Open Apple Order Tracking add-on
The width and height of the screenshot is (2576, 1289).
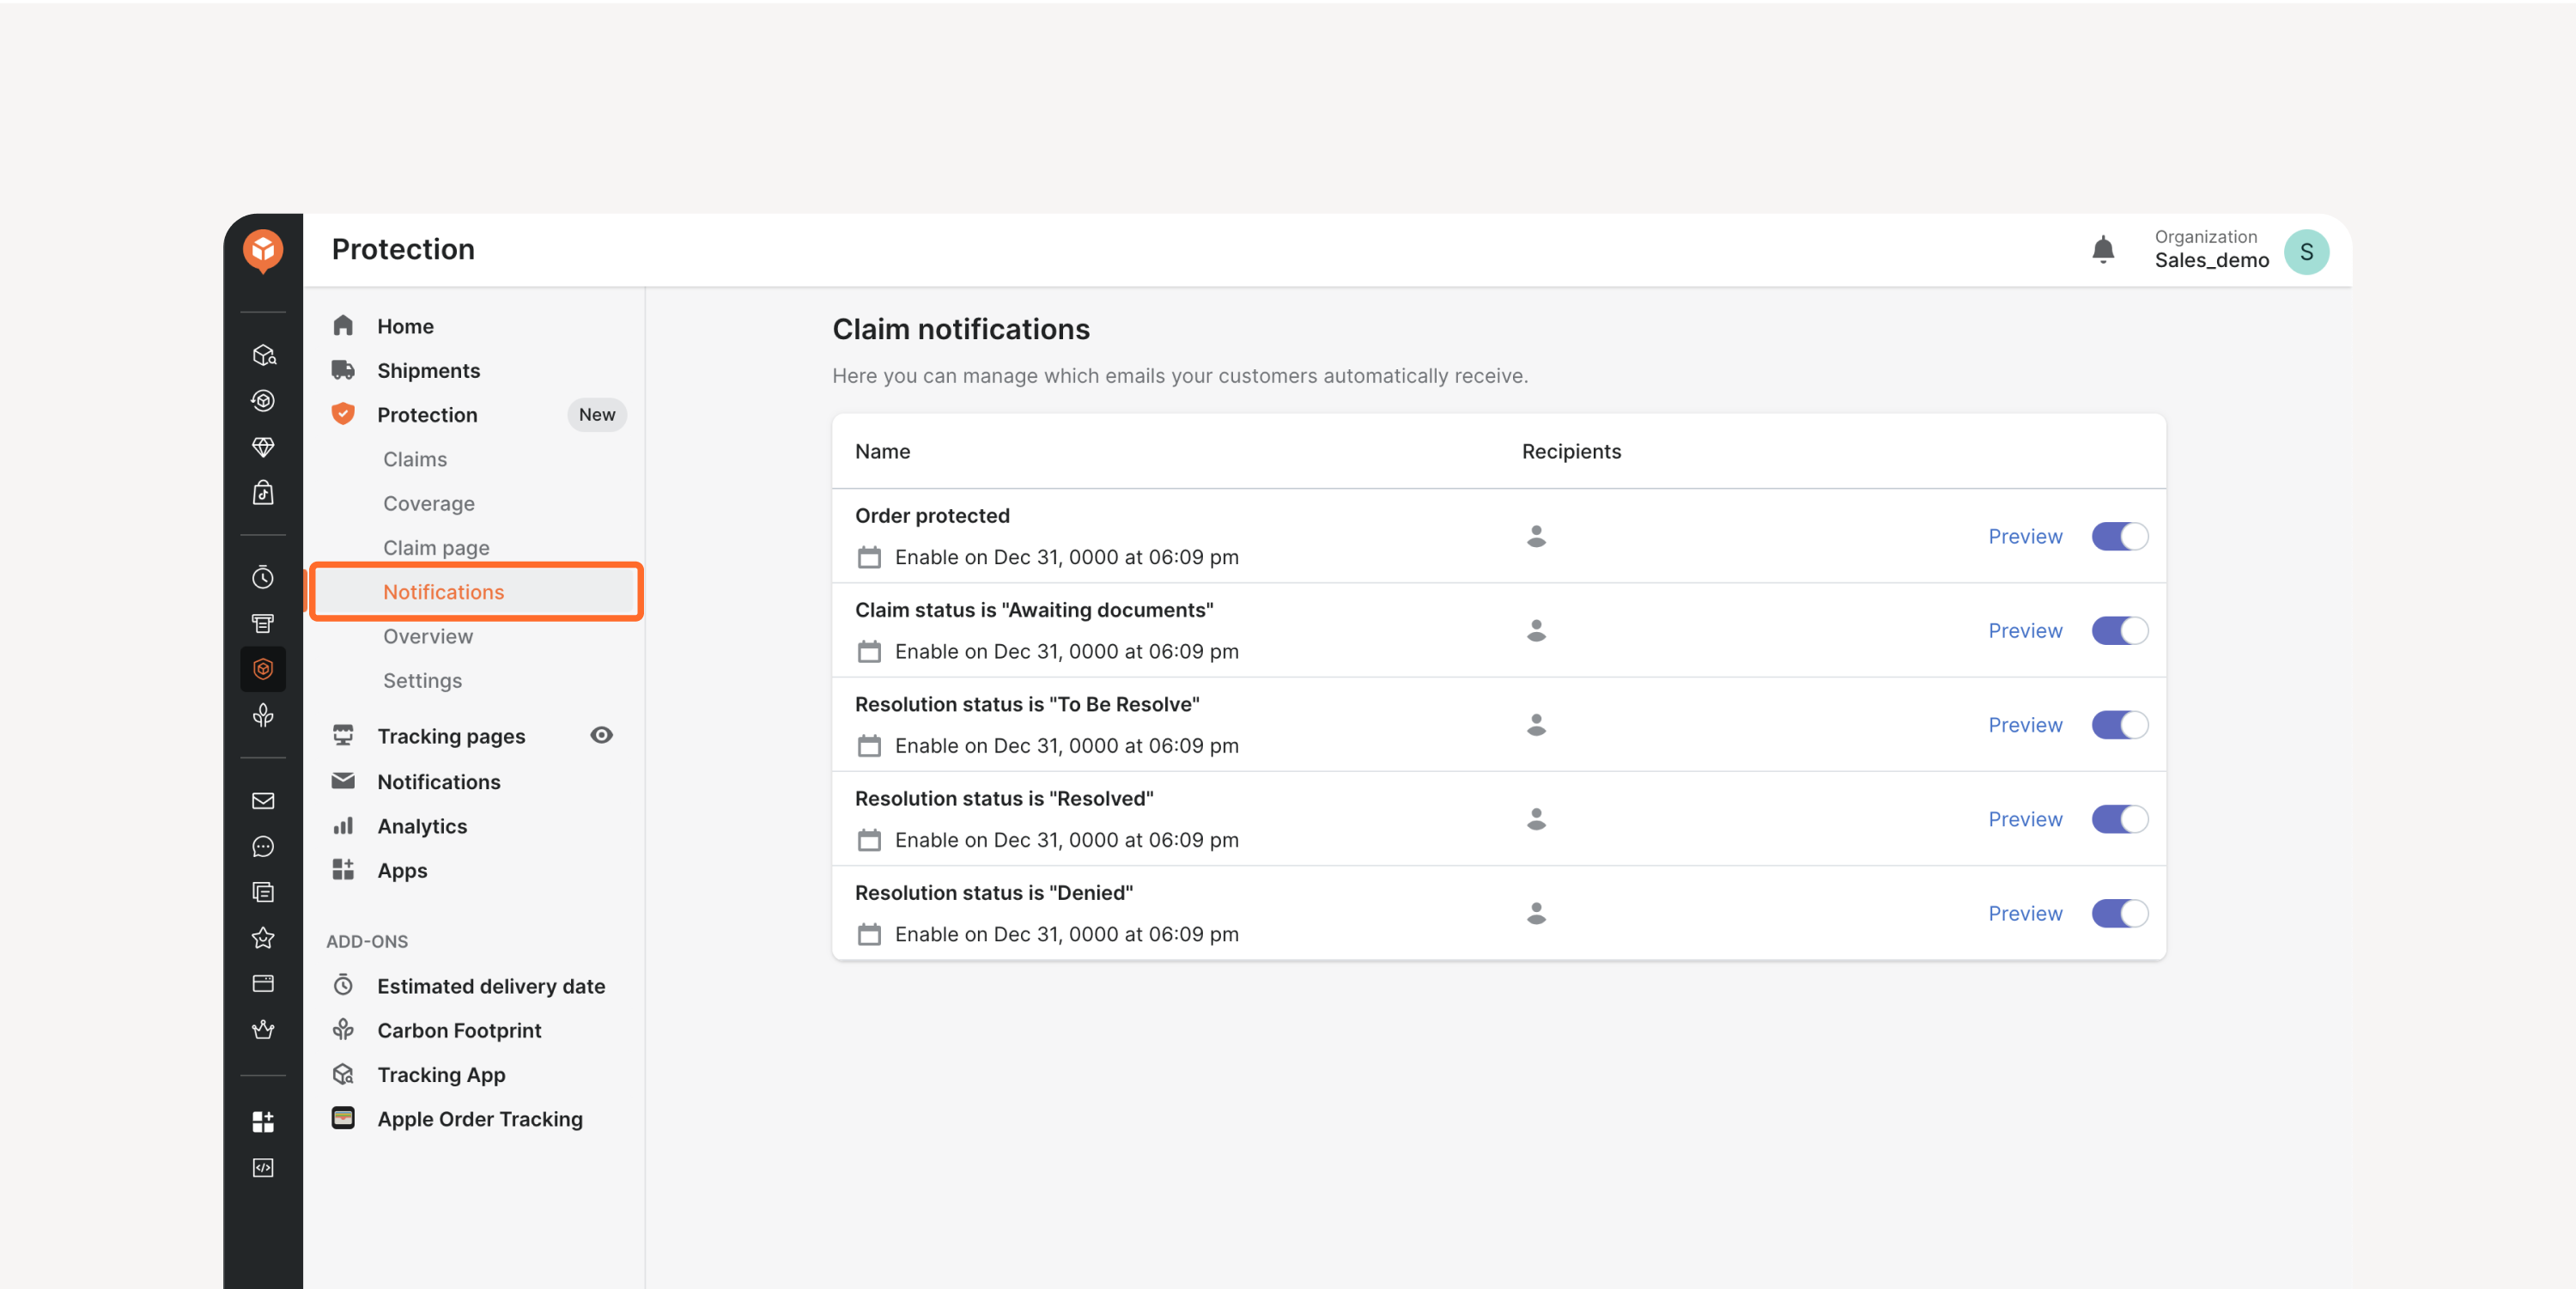pos(479,1119)
